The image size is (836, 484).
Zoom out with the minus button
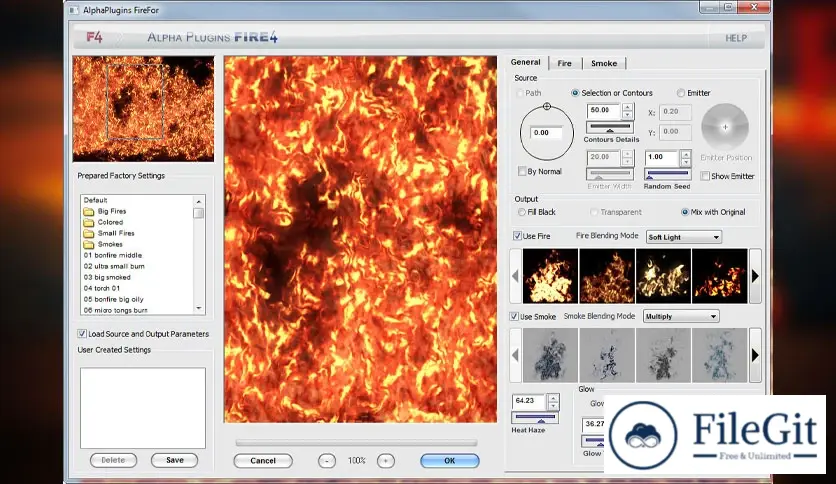coord(327,461)
